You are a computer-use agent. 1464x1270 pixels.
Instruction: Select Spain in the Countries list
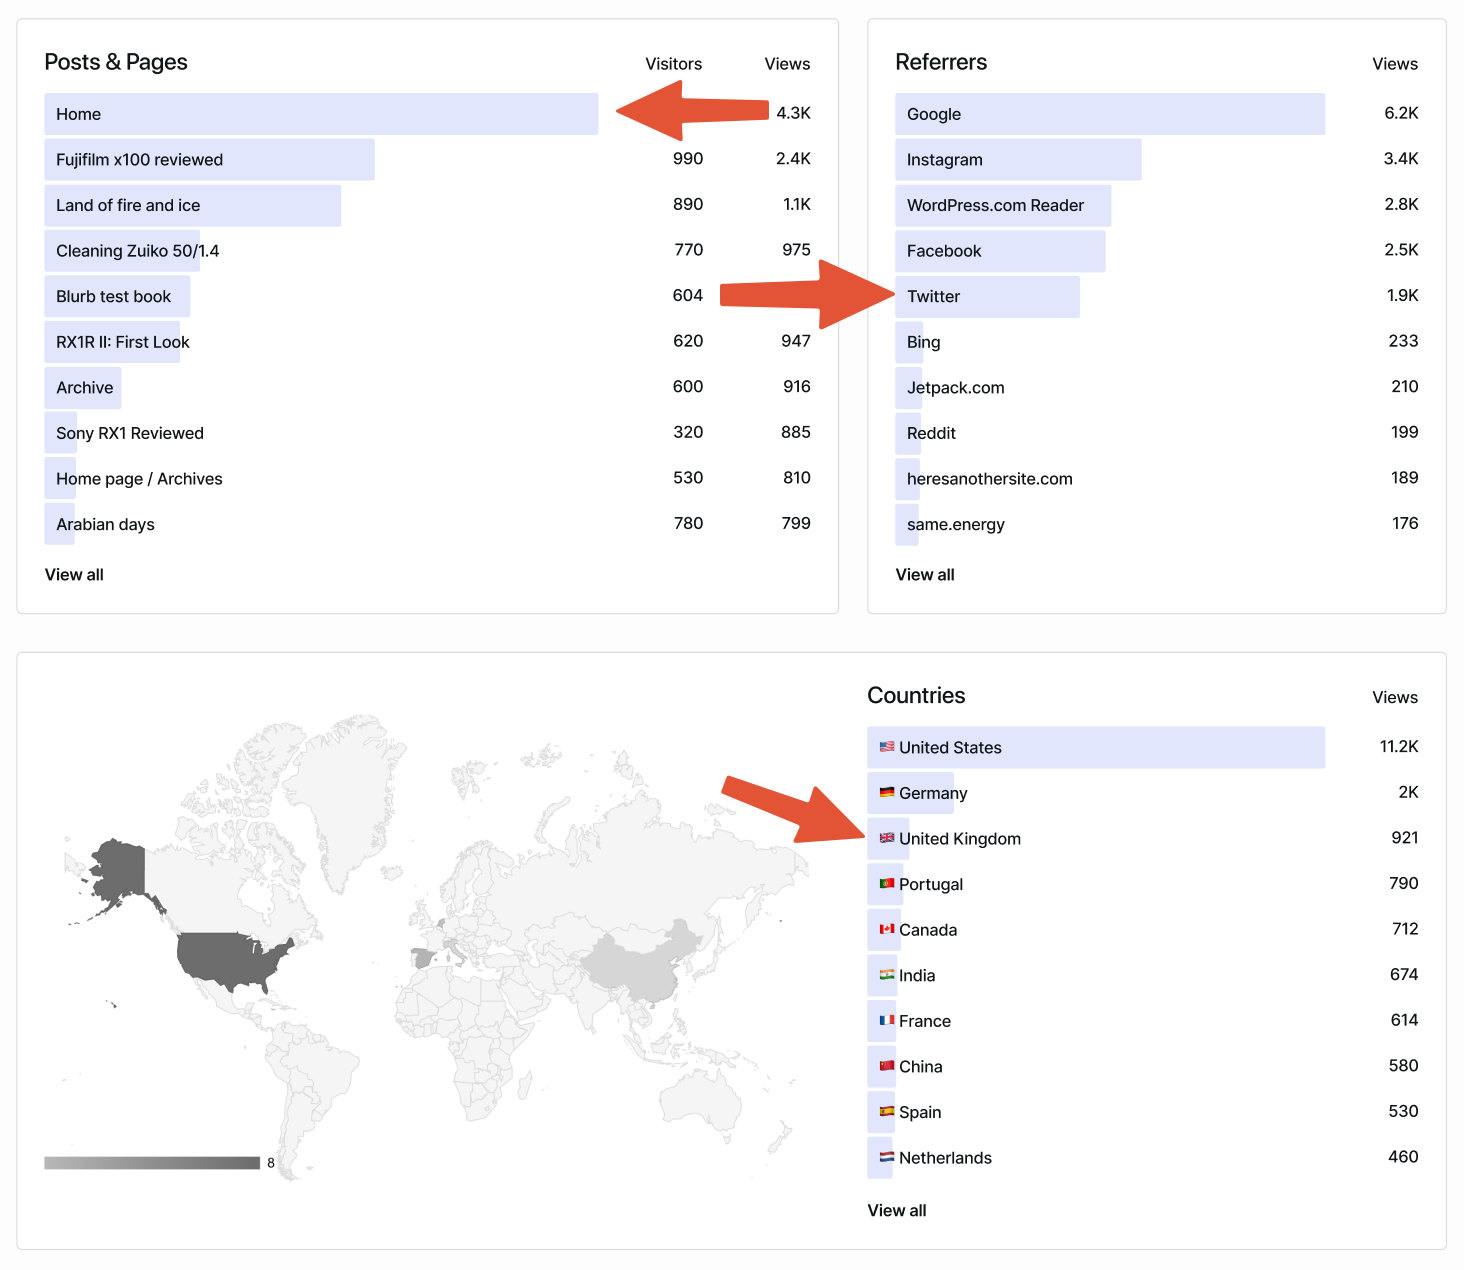920,1111
